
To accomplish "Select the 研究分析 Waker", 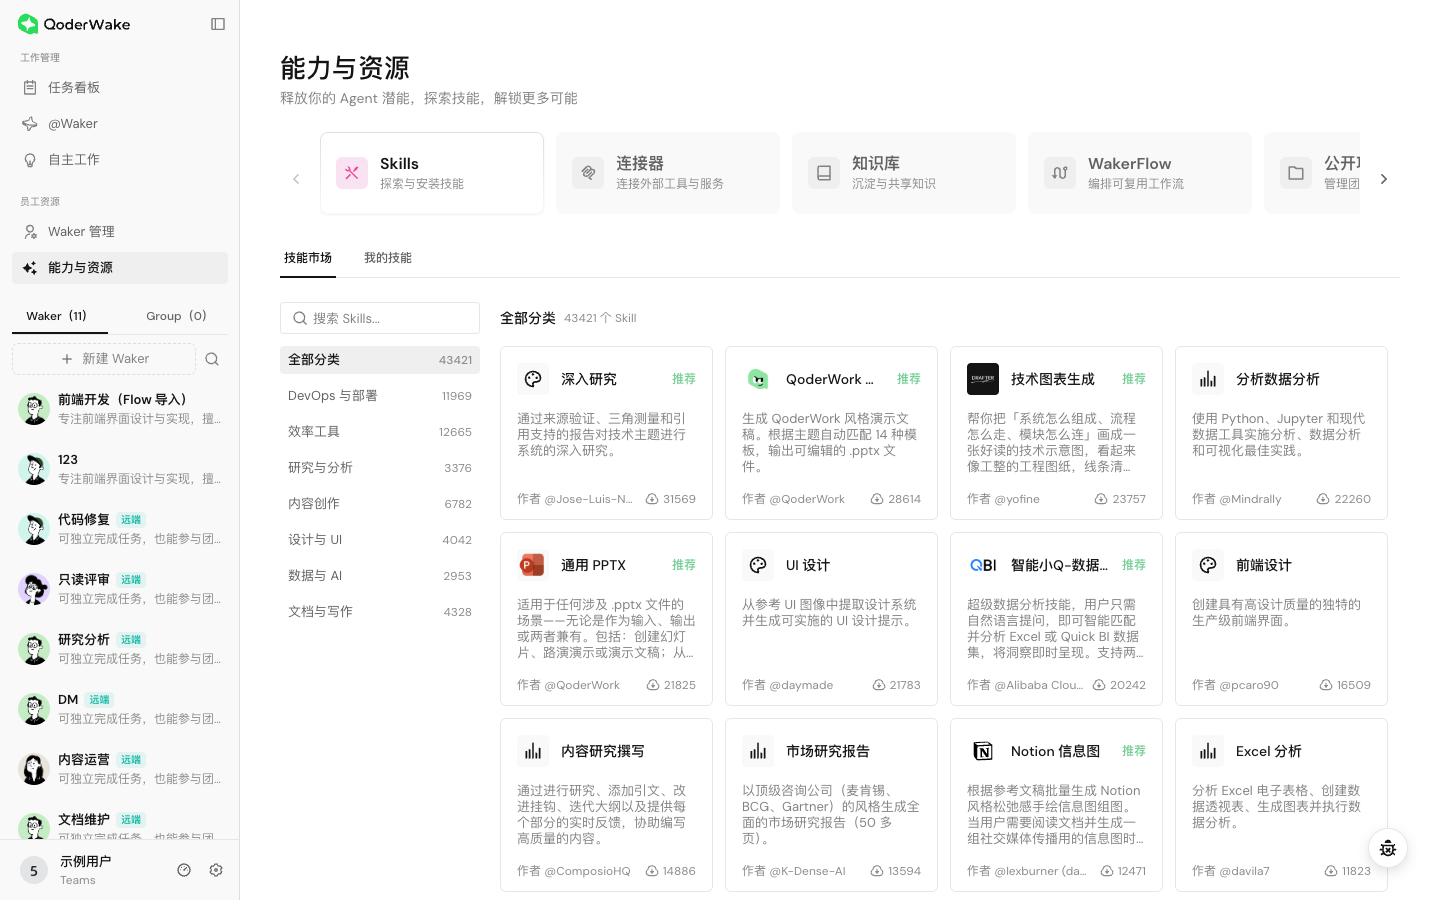I will point(120,649).
